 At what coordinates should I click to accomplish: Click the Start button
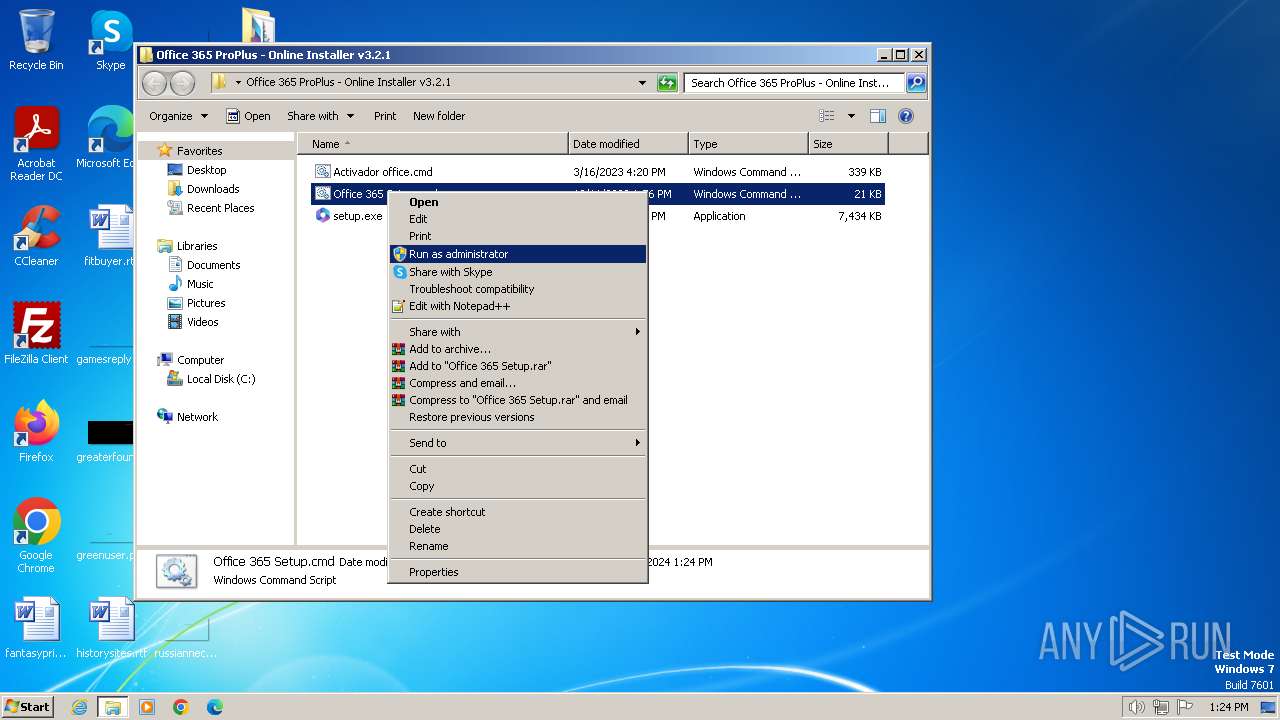(27, 707)
